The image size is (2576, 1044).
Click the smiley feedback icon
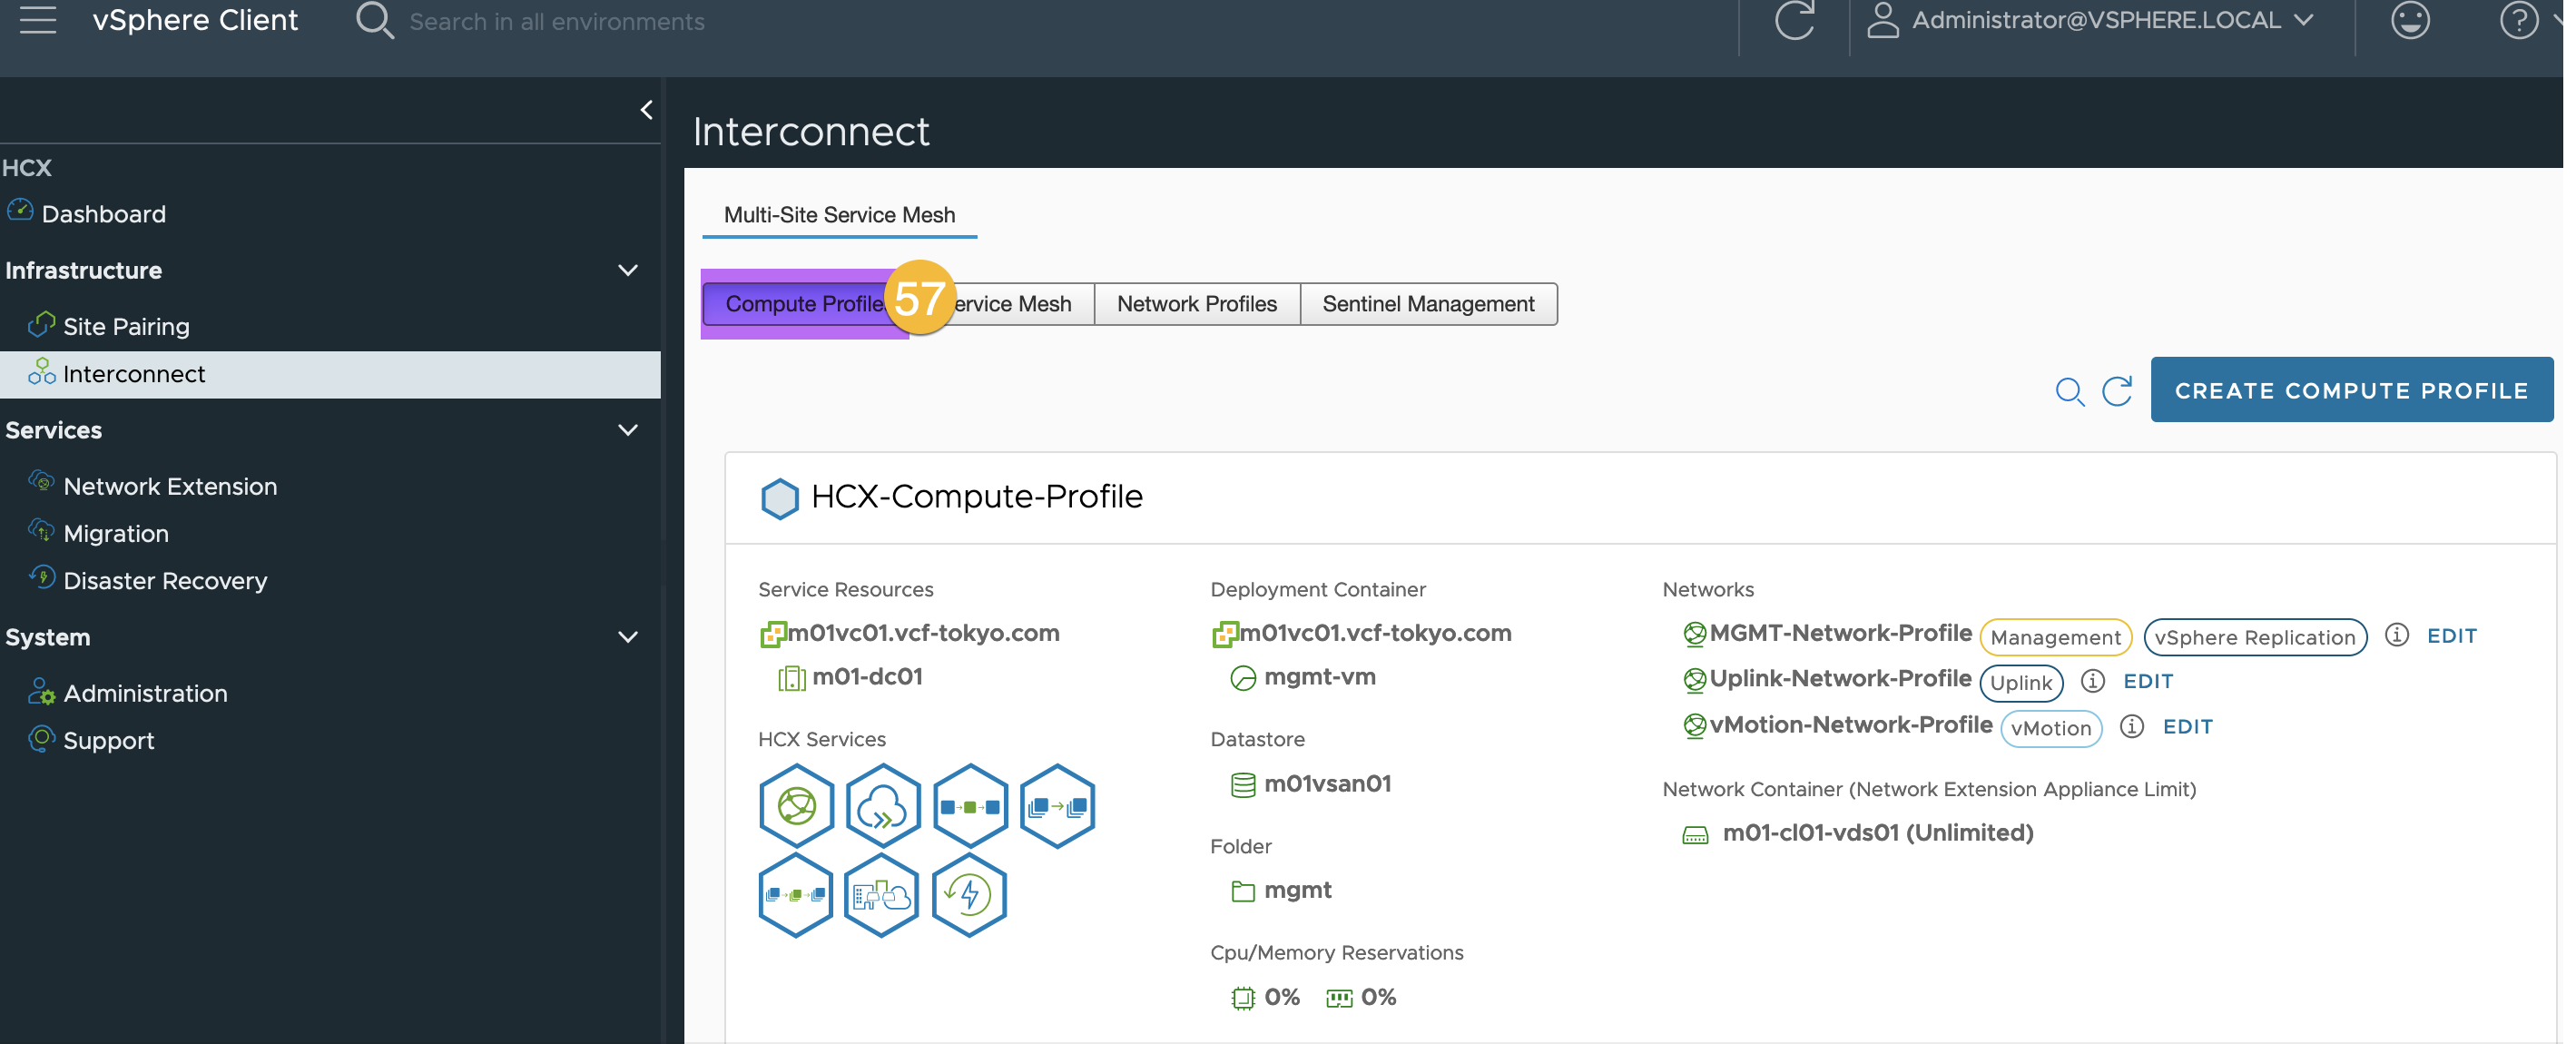coord(2409,20)
